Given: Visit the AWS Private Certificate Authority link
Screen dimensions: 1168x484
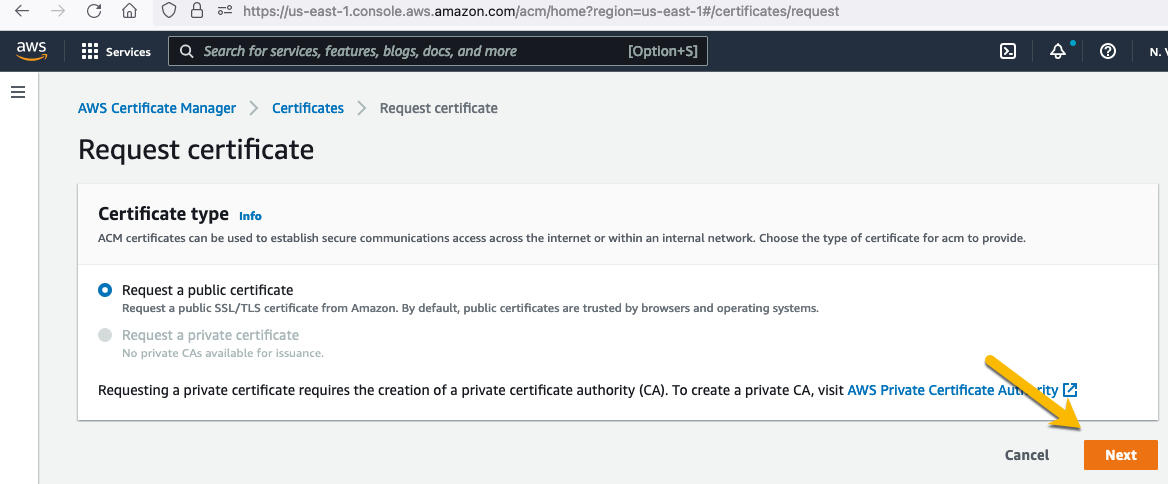Looking at the screenshot, I should [953, 390].
